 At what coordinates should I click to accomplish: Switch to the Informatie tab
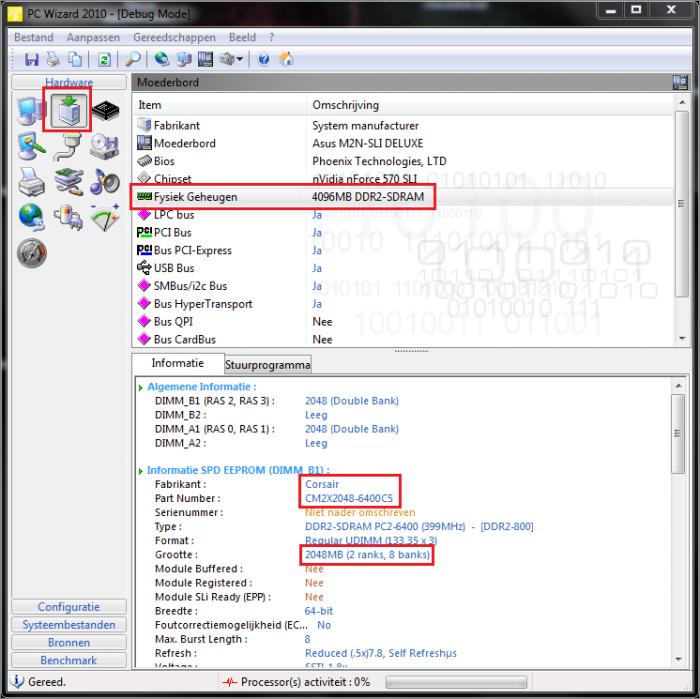click(178, 363)
